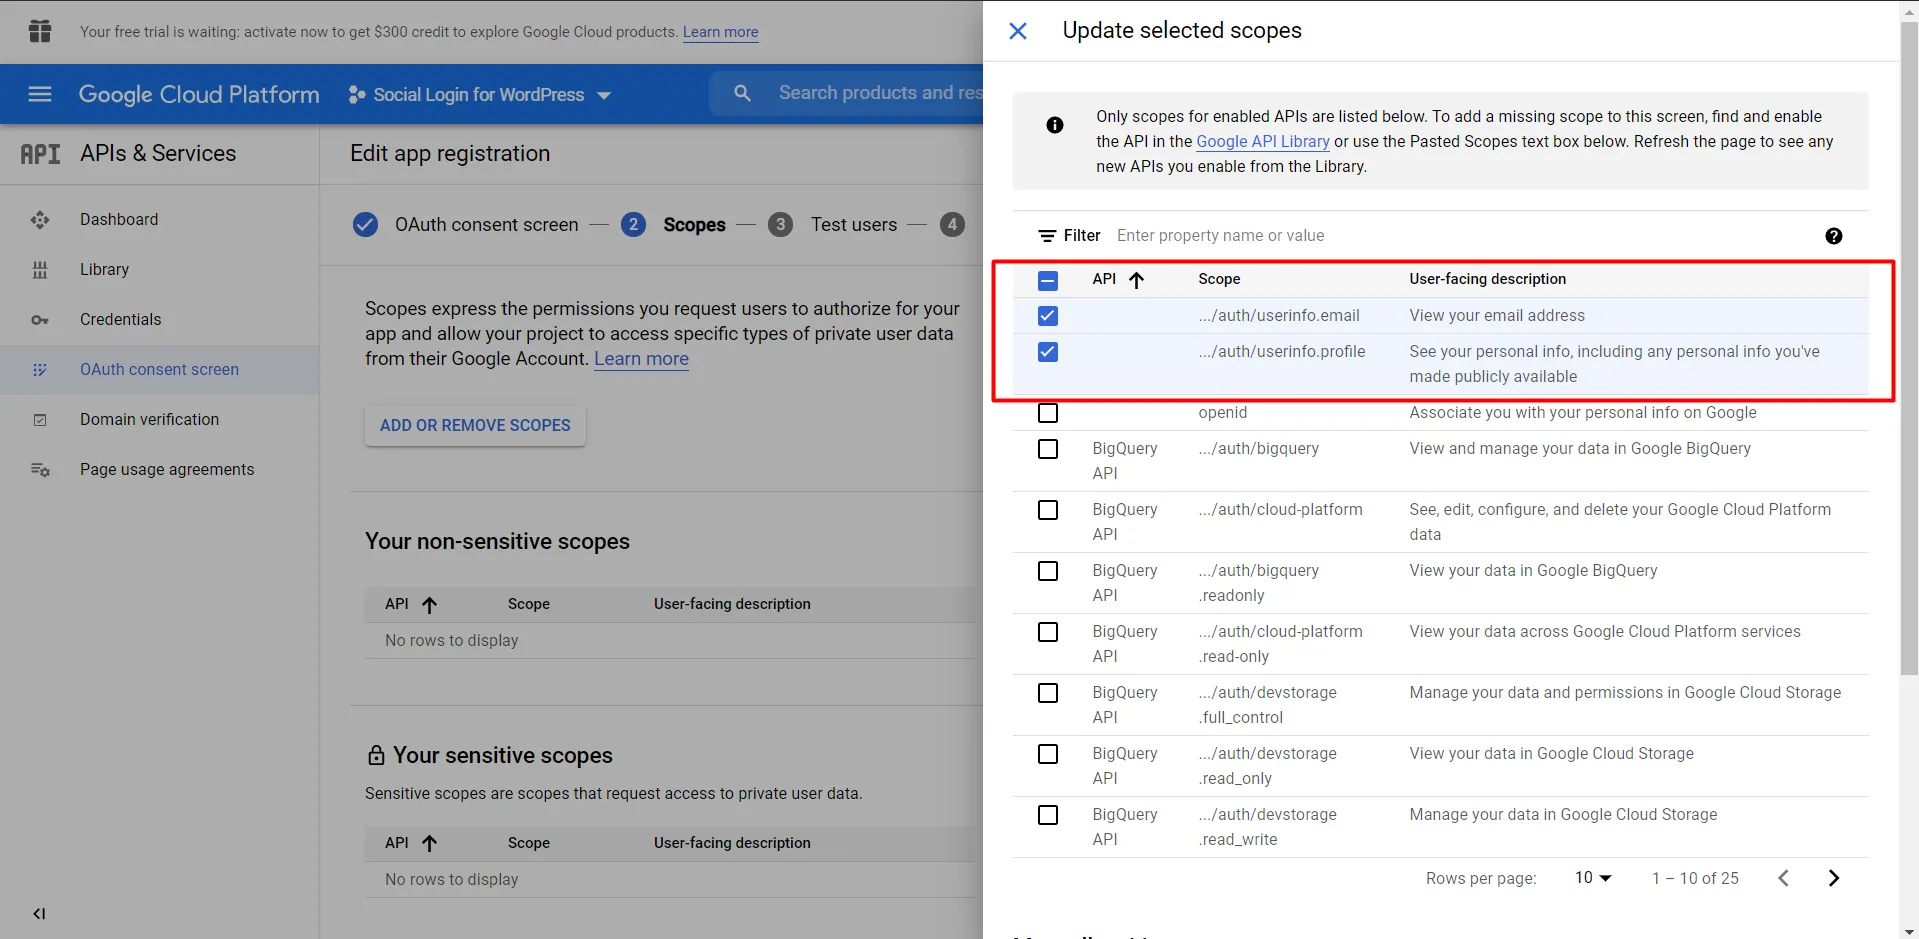Check the openid scope checkbox

[x=1048, y=413]
